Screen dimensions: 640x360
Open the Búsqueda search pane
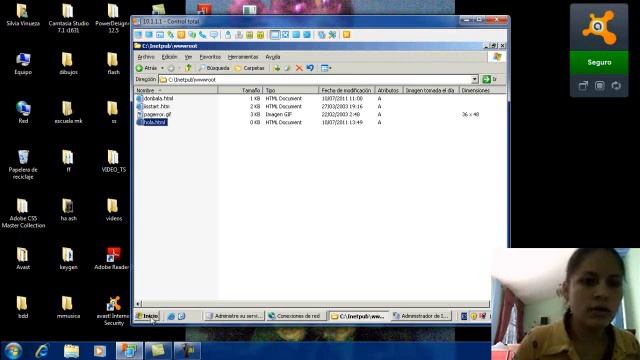pyautogui.click(x=214, y=68)
